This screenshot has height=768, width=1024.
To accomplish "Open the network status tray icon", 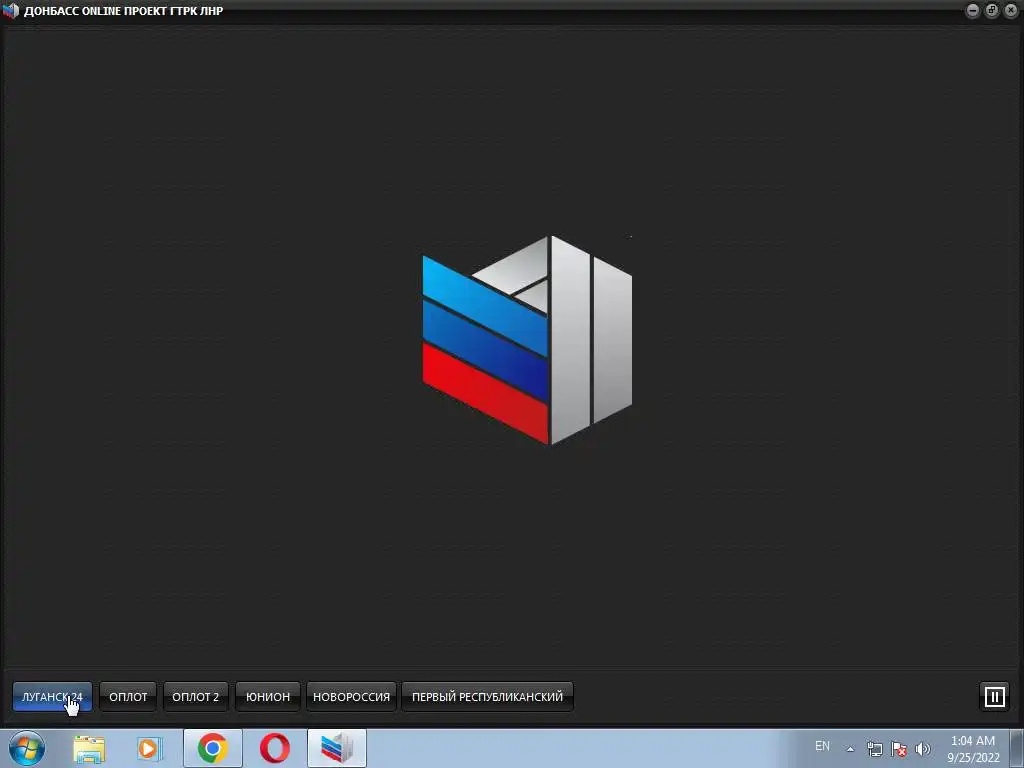I will tap(874, 749).
